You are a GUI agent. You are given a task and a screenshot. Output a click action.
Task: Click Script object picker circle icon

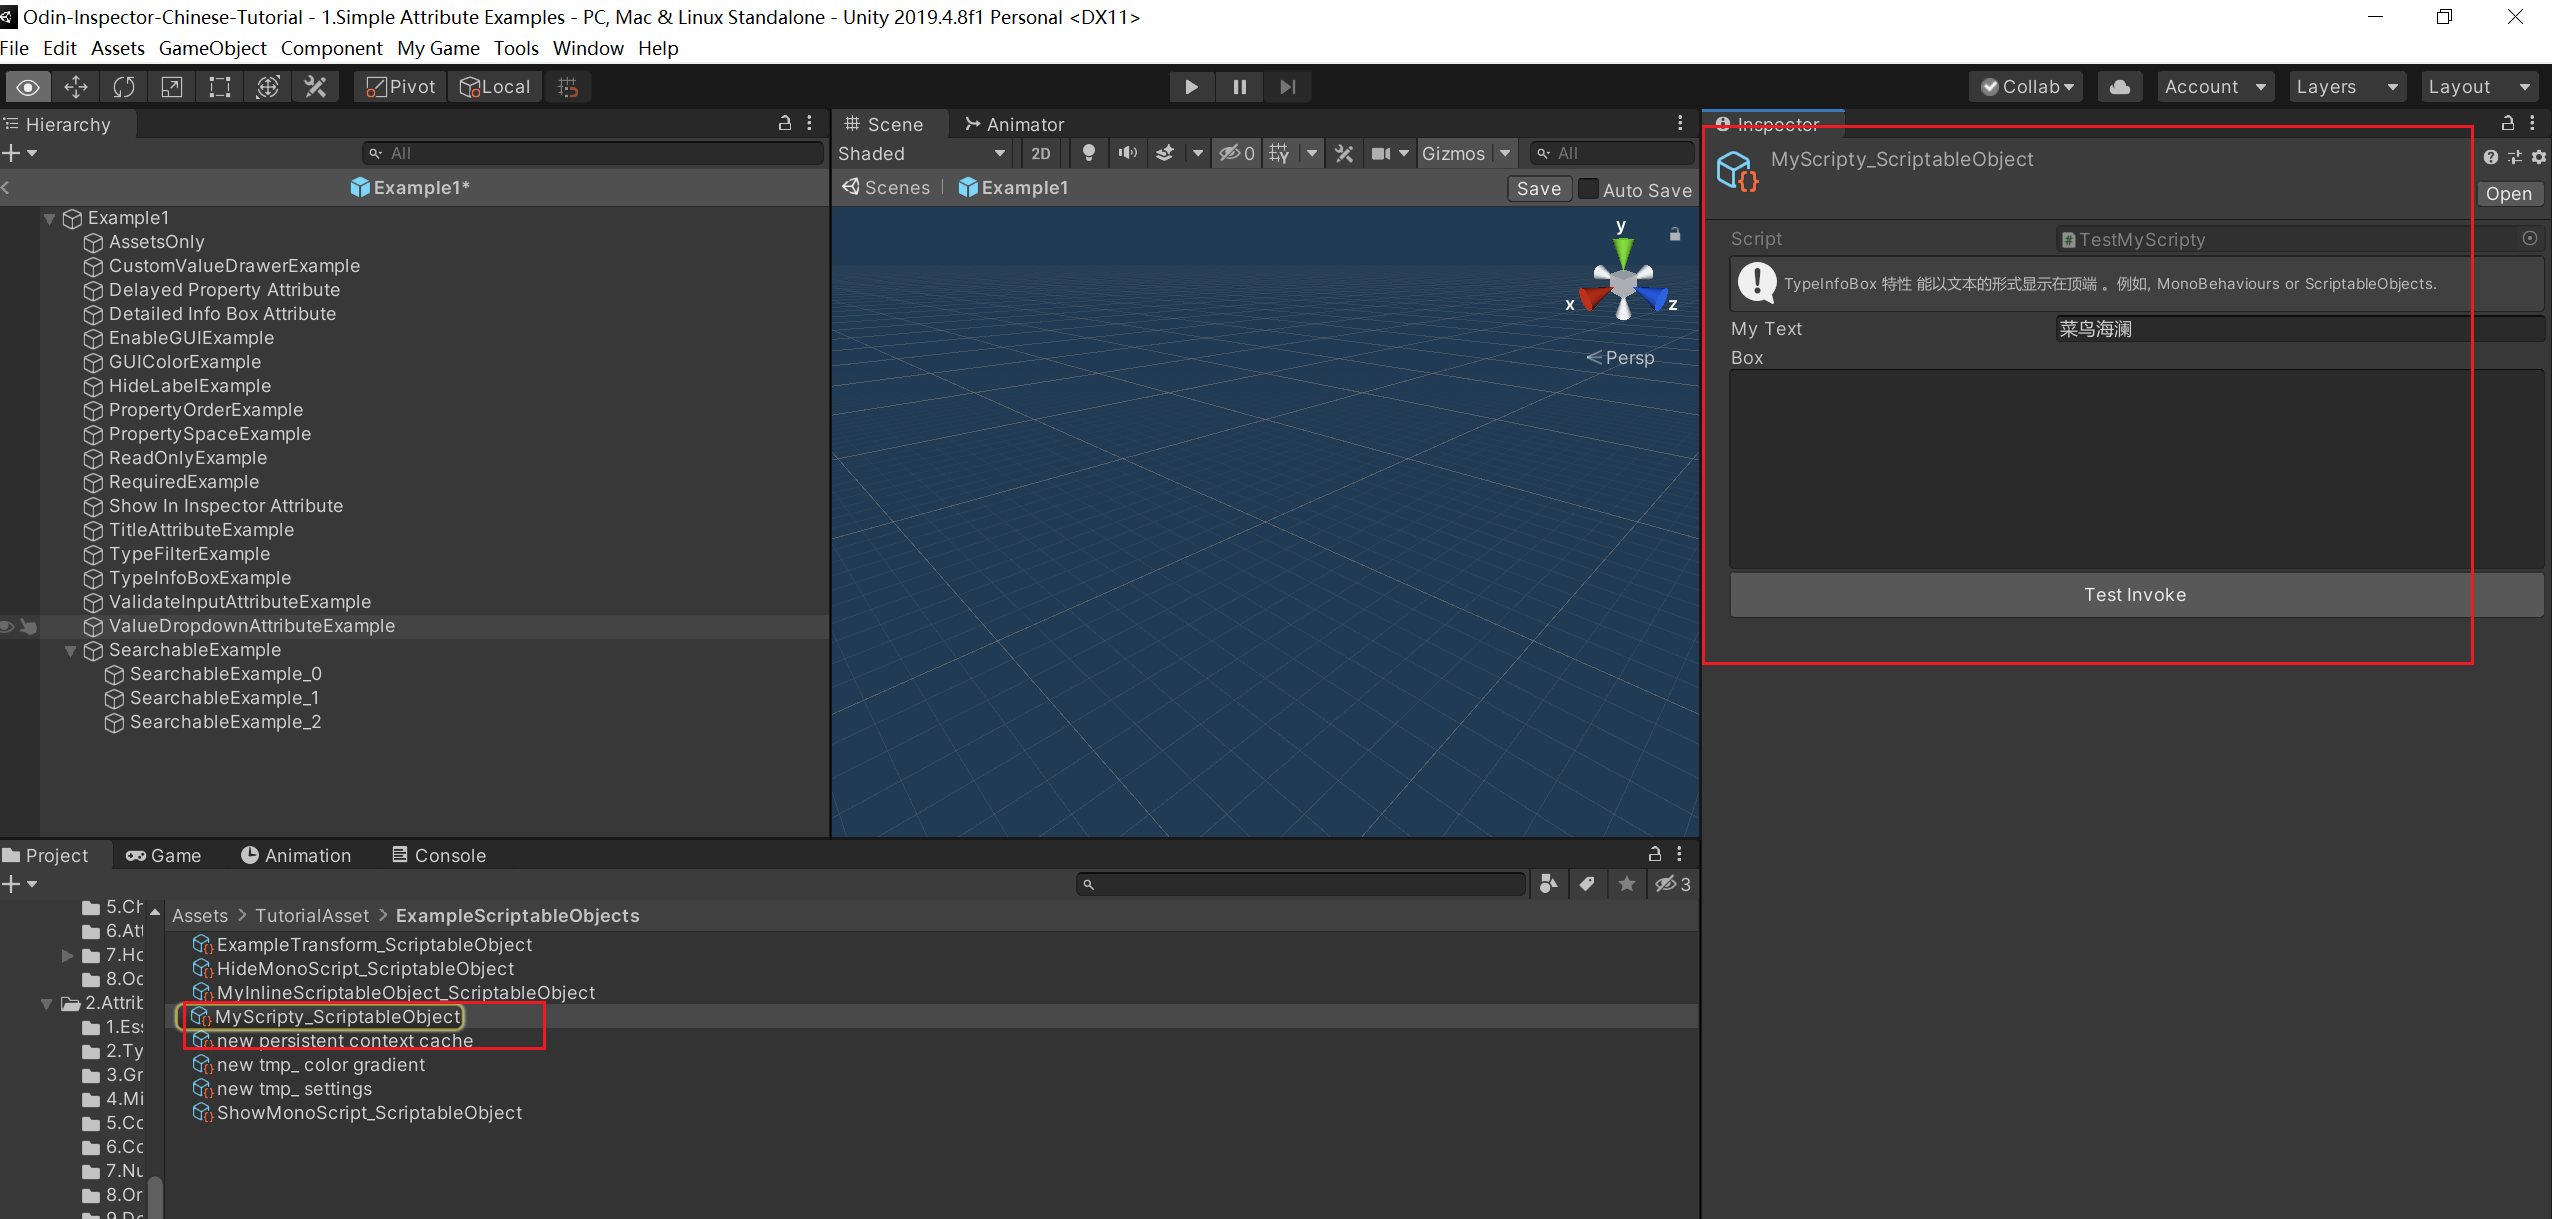tap(2529, 239)
